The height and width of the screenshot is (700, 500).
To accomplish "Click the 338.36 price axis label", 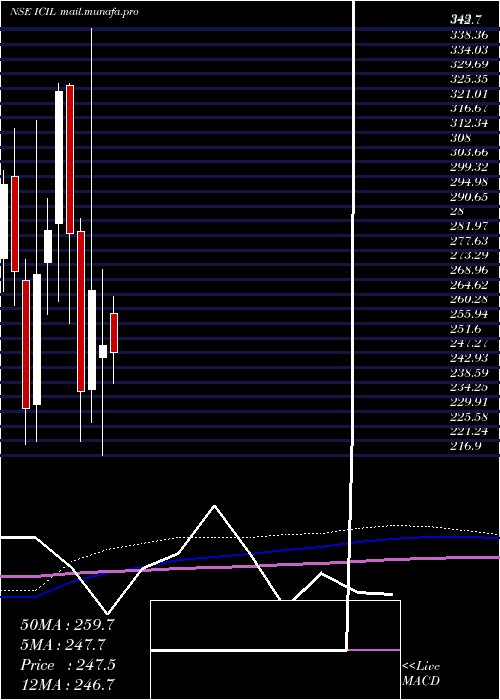I will (469, 35).
